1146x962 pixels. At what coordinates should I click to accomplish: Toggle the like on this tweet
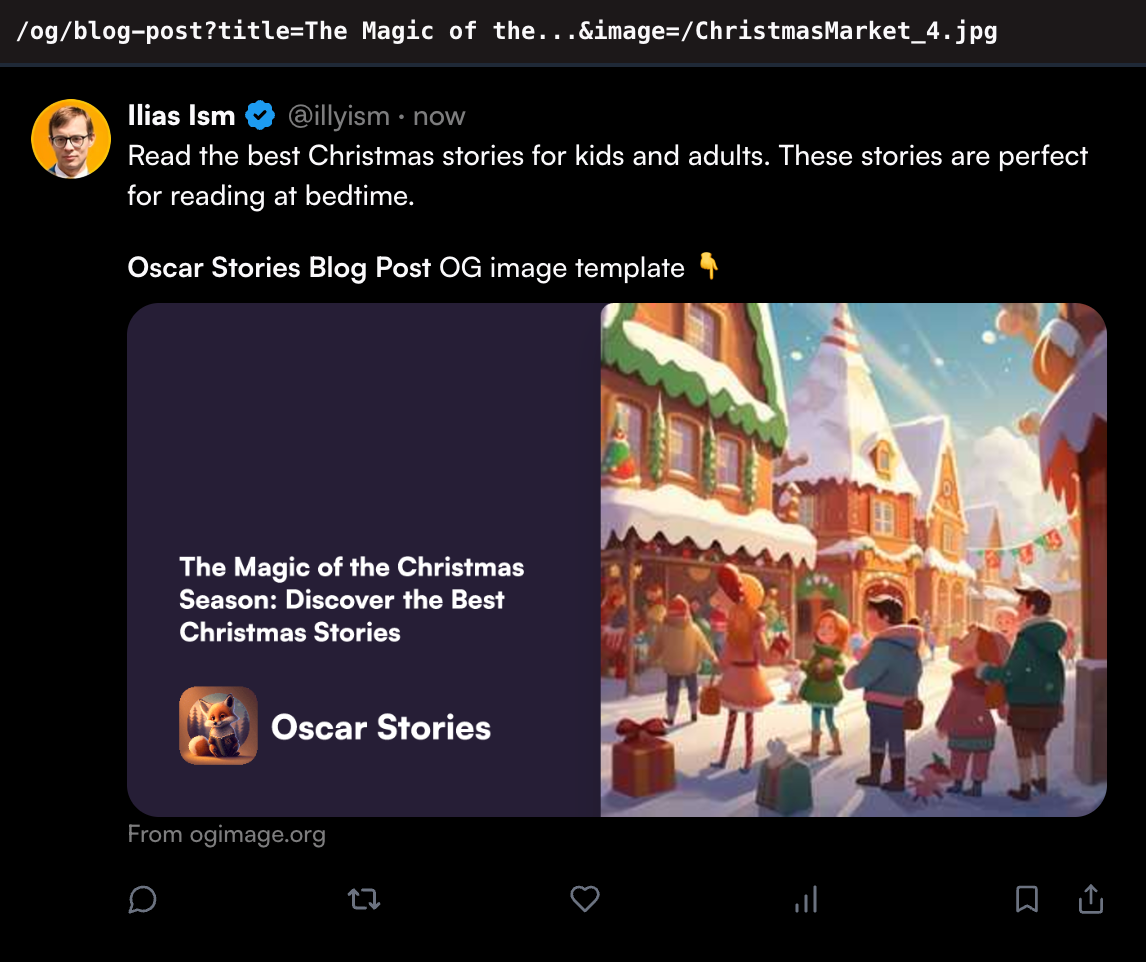coord(585,899)
